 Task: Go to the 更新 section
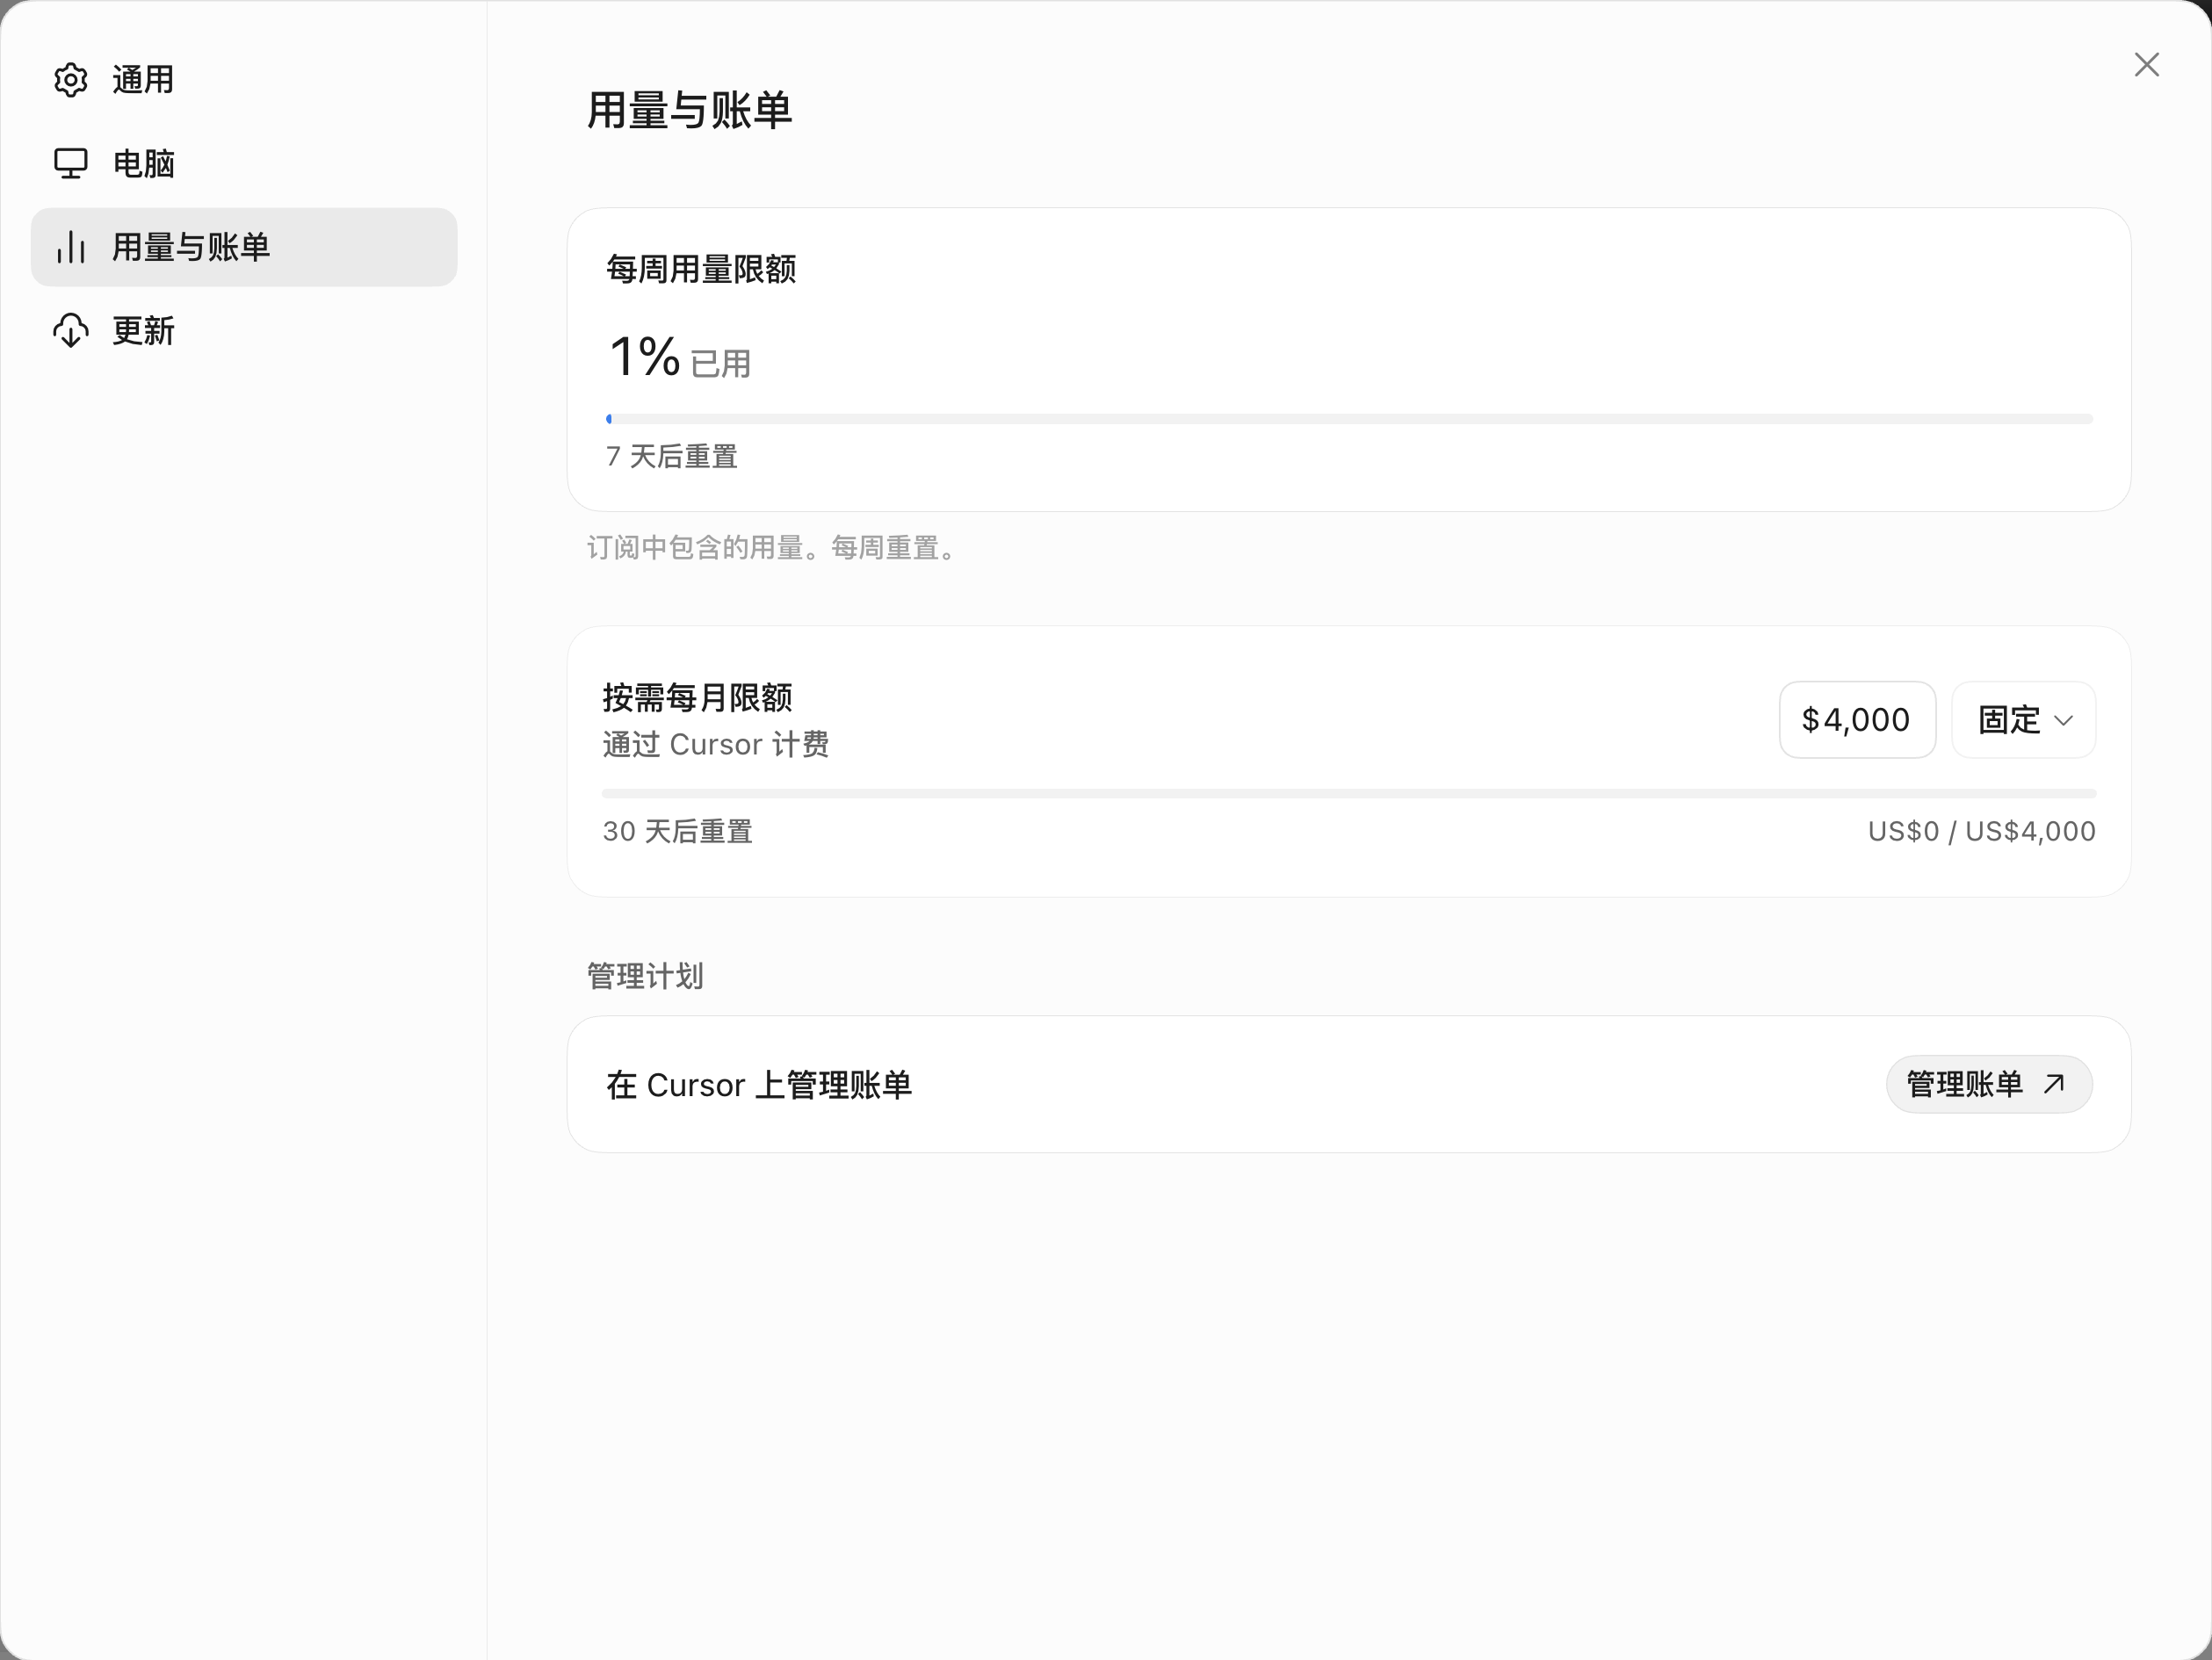coord(244,330)
